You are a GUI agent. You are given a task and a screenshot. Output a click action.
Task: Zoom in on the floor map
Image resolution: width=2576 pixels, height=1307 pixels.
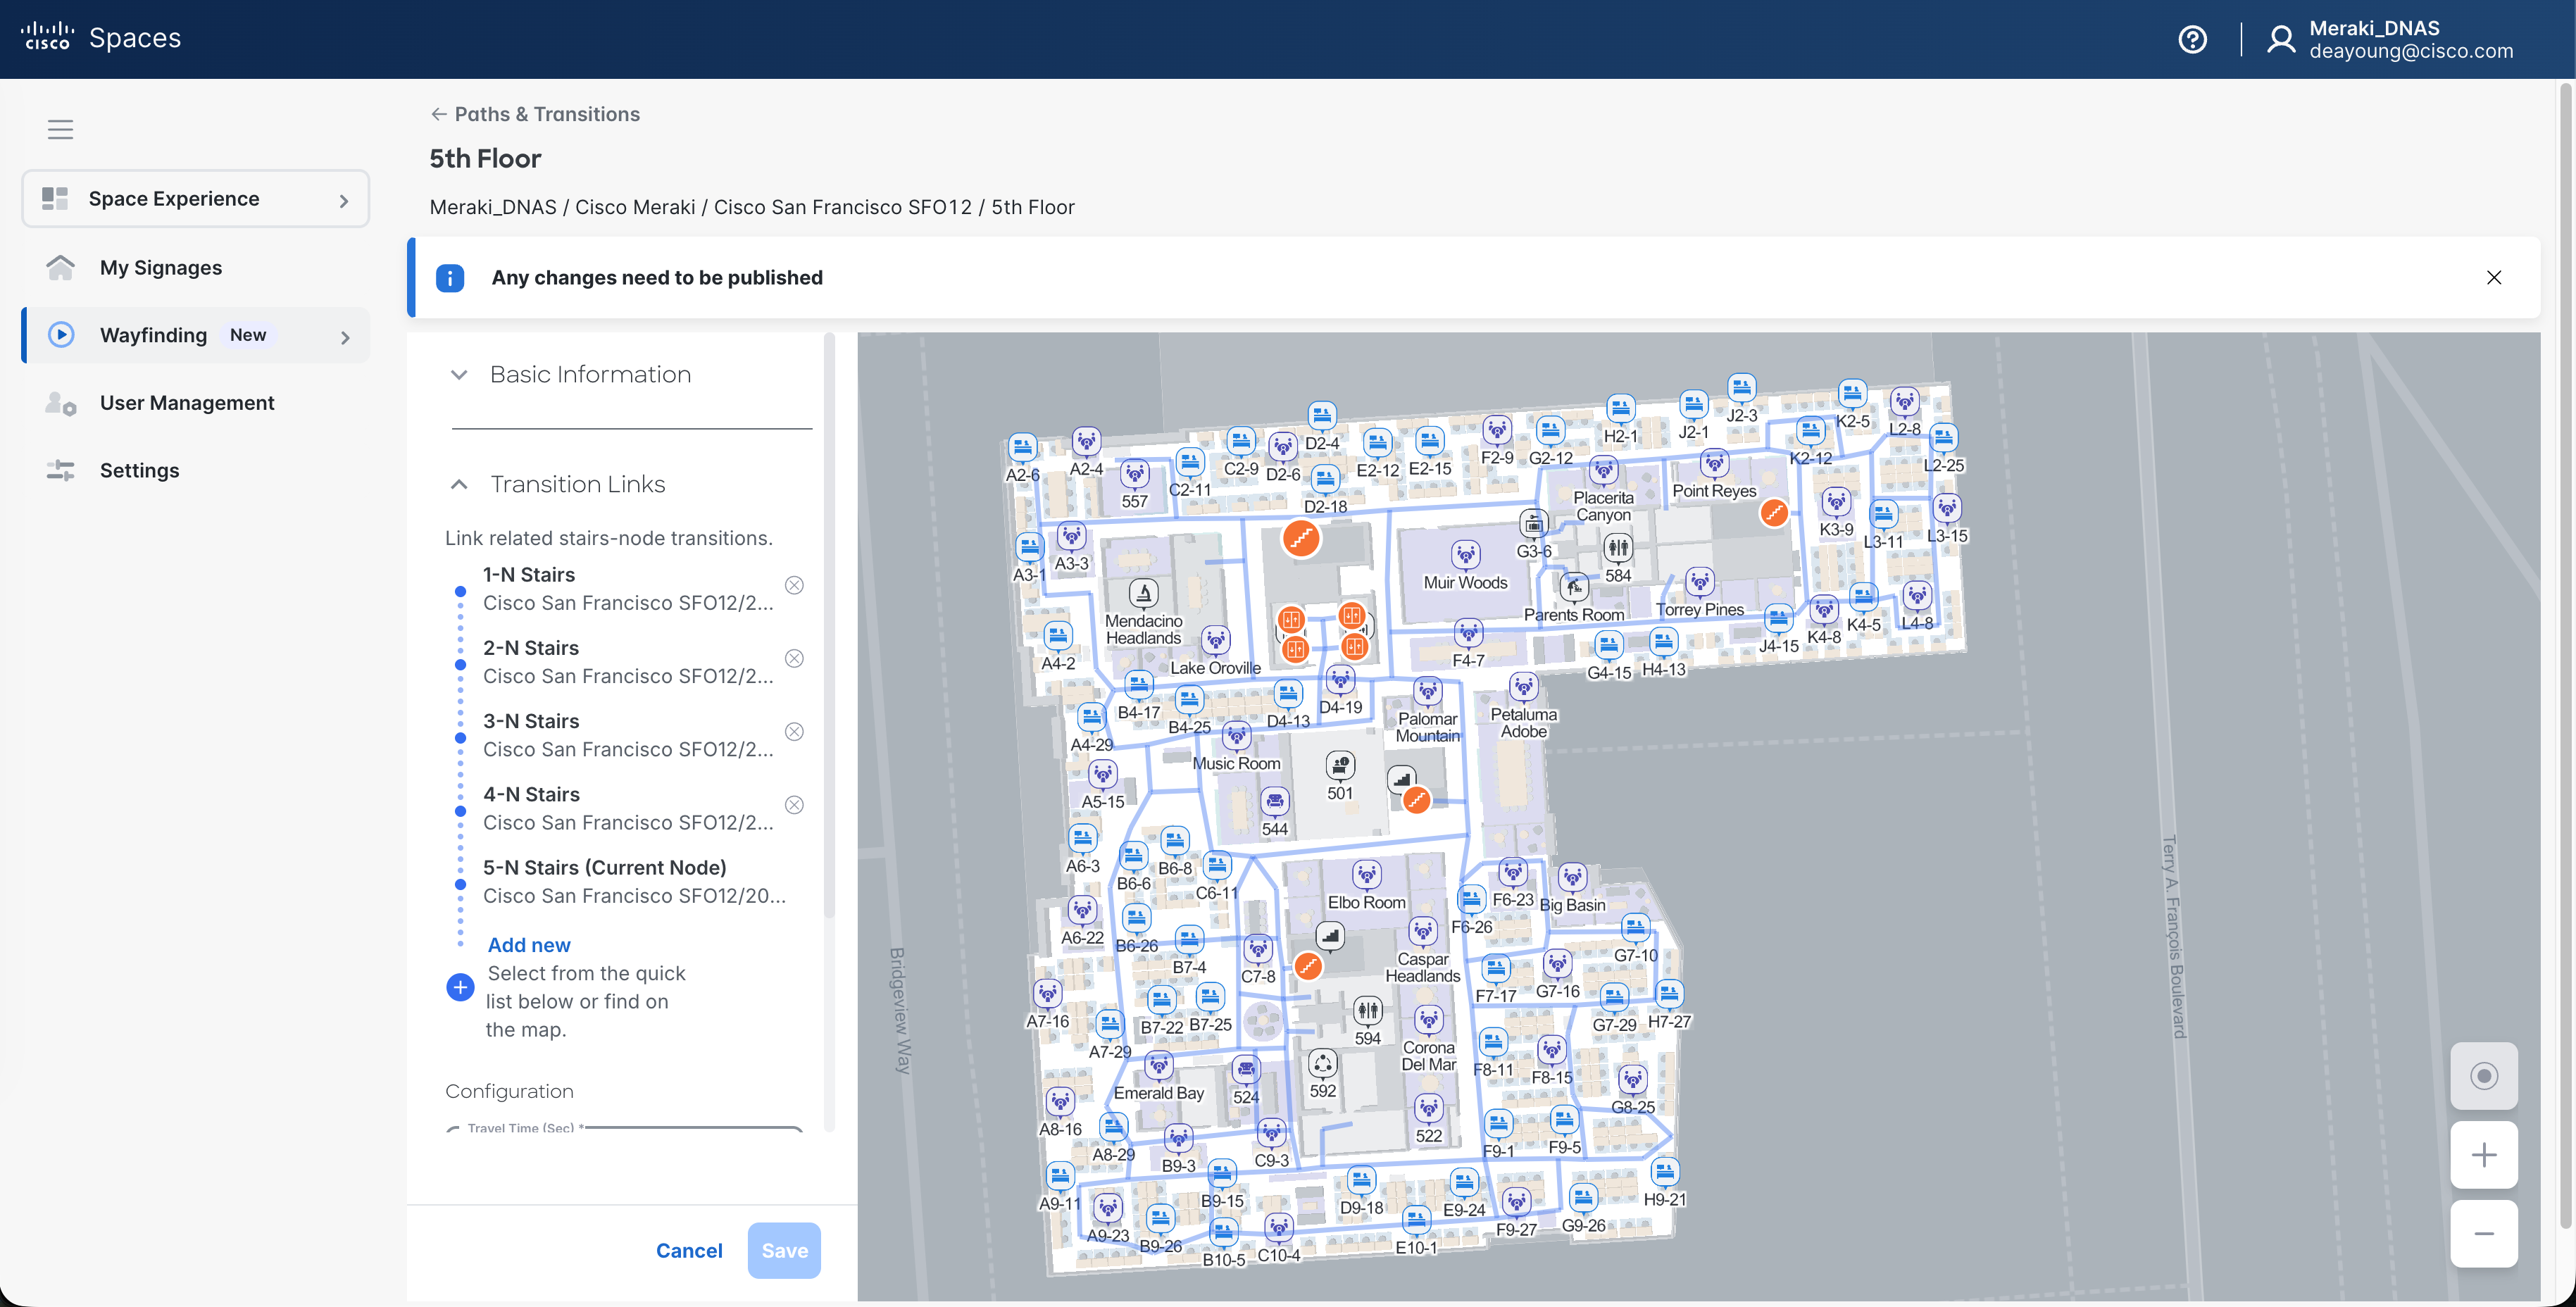2483,1155
